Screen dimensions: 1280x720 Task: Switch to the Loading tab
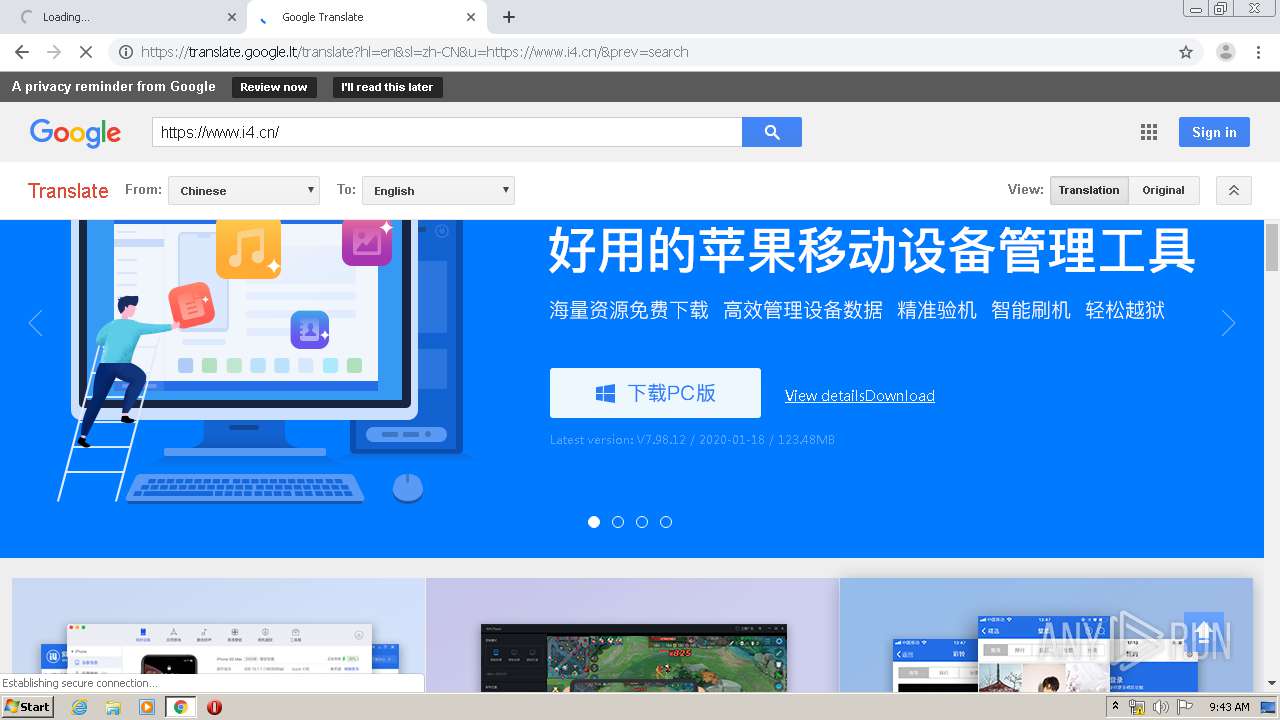tap(125, 17)
